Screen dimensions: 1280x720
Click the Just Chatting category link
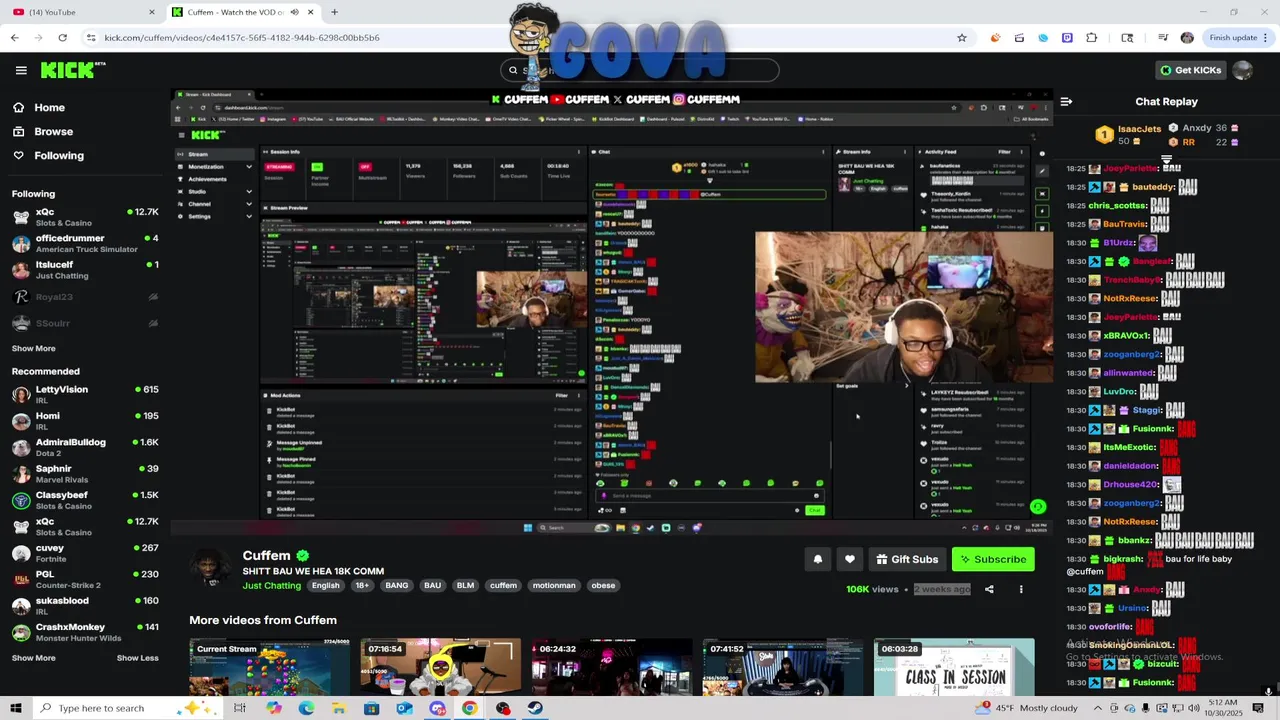point(271,586)
